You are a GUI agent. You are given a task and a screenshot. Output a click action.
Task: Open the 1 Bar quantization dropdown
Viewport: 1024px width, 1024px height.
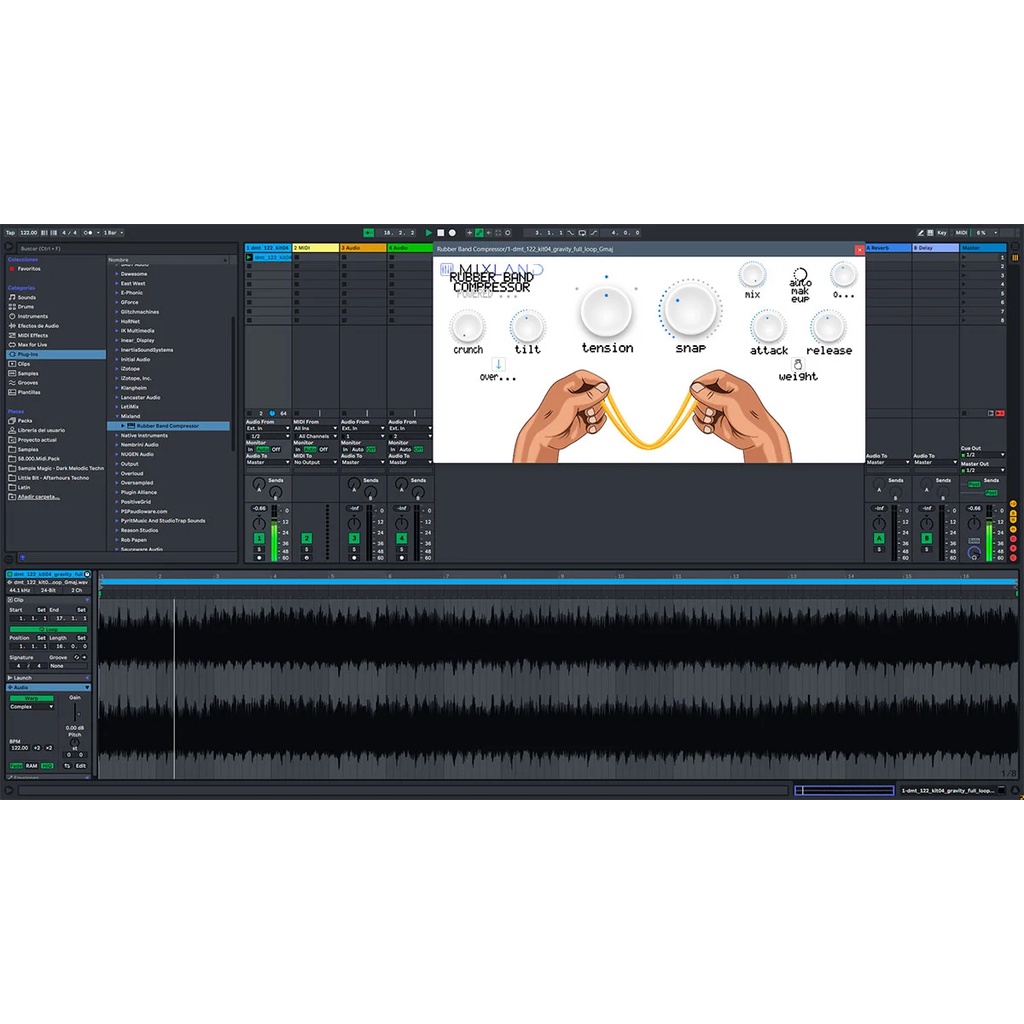113,232
